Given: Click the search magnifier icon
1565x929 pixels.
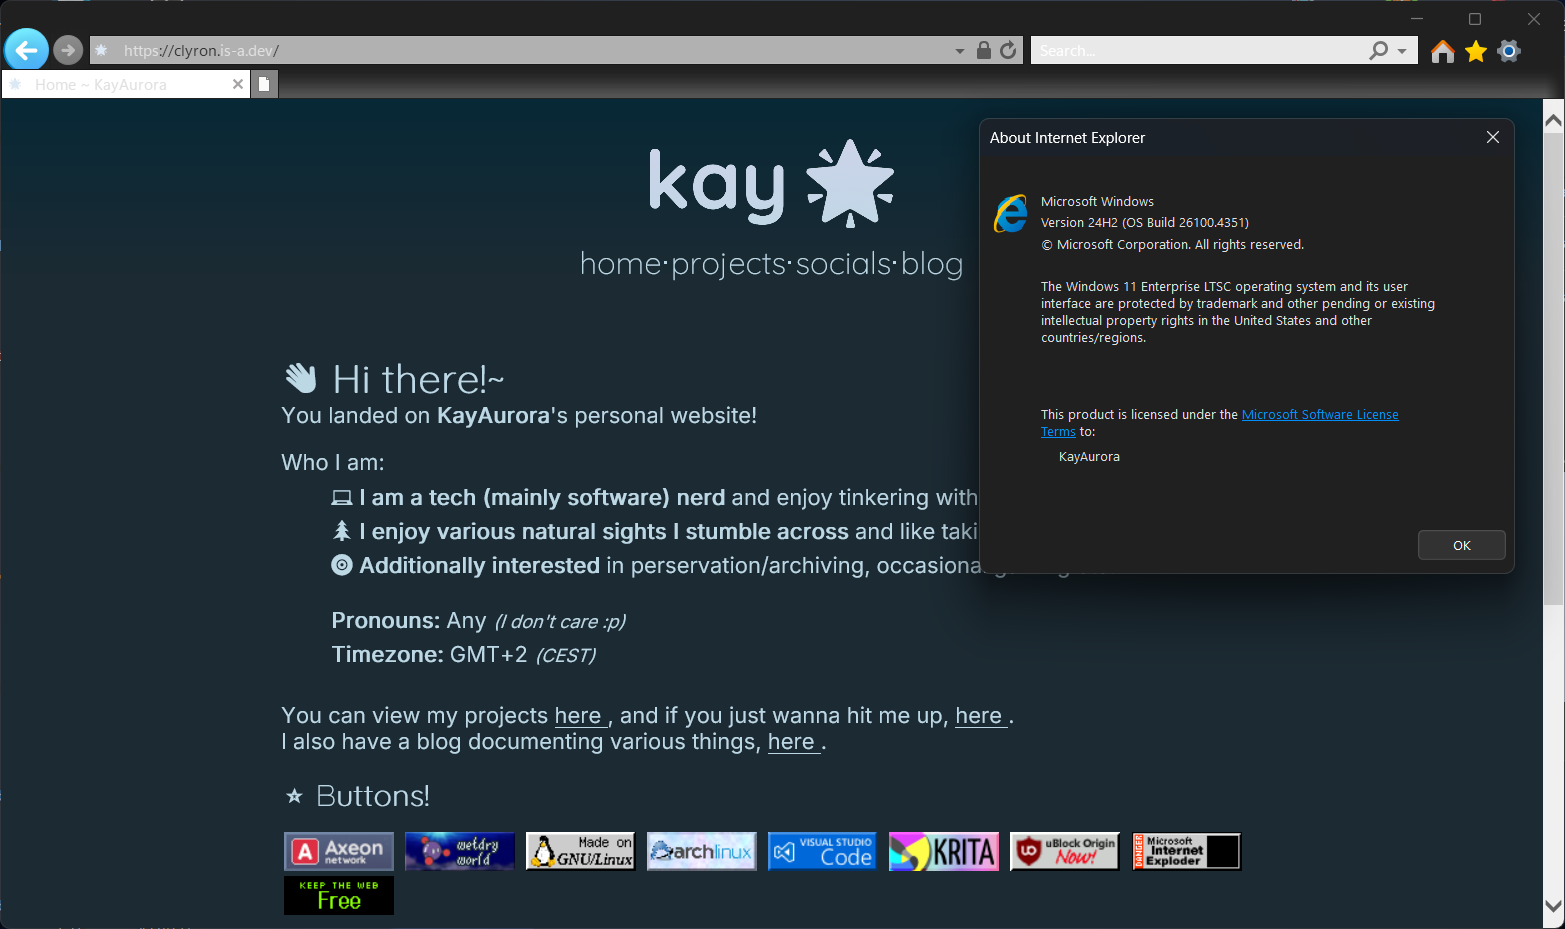Looking at the screenshot, I should click(1379, 50).
